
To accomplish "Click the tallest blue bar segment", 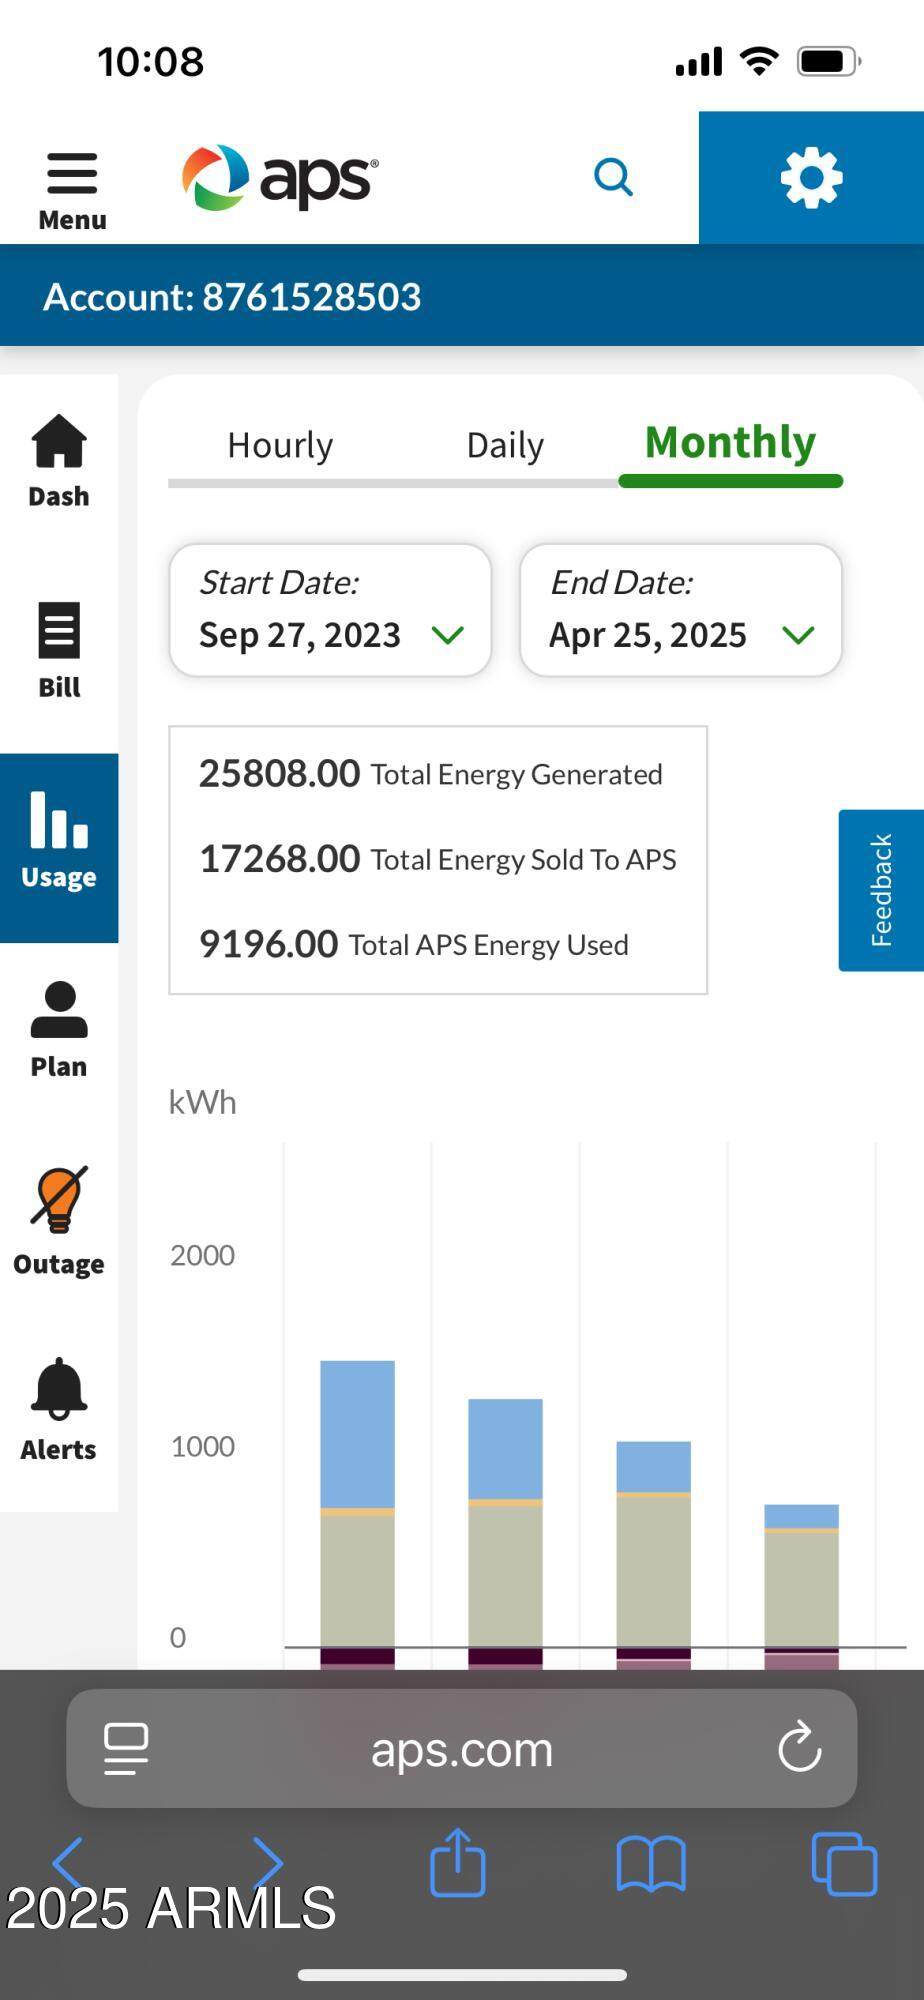I will (357, 1433).
